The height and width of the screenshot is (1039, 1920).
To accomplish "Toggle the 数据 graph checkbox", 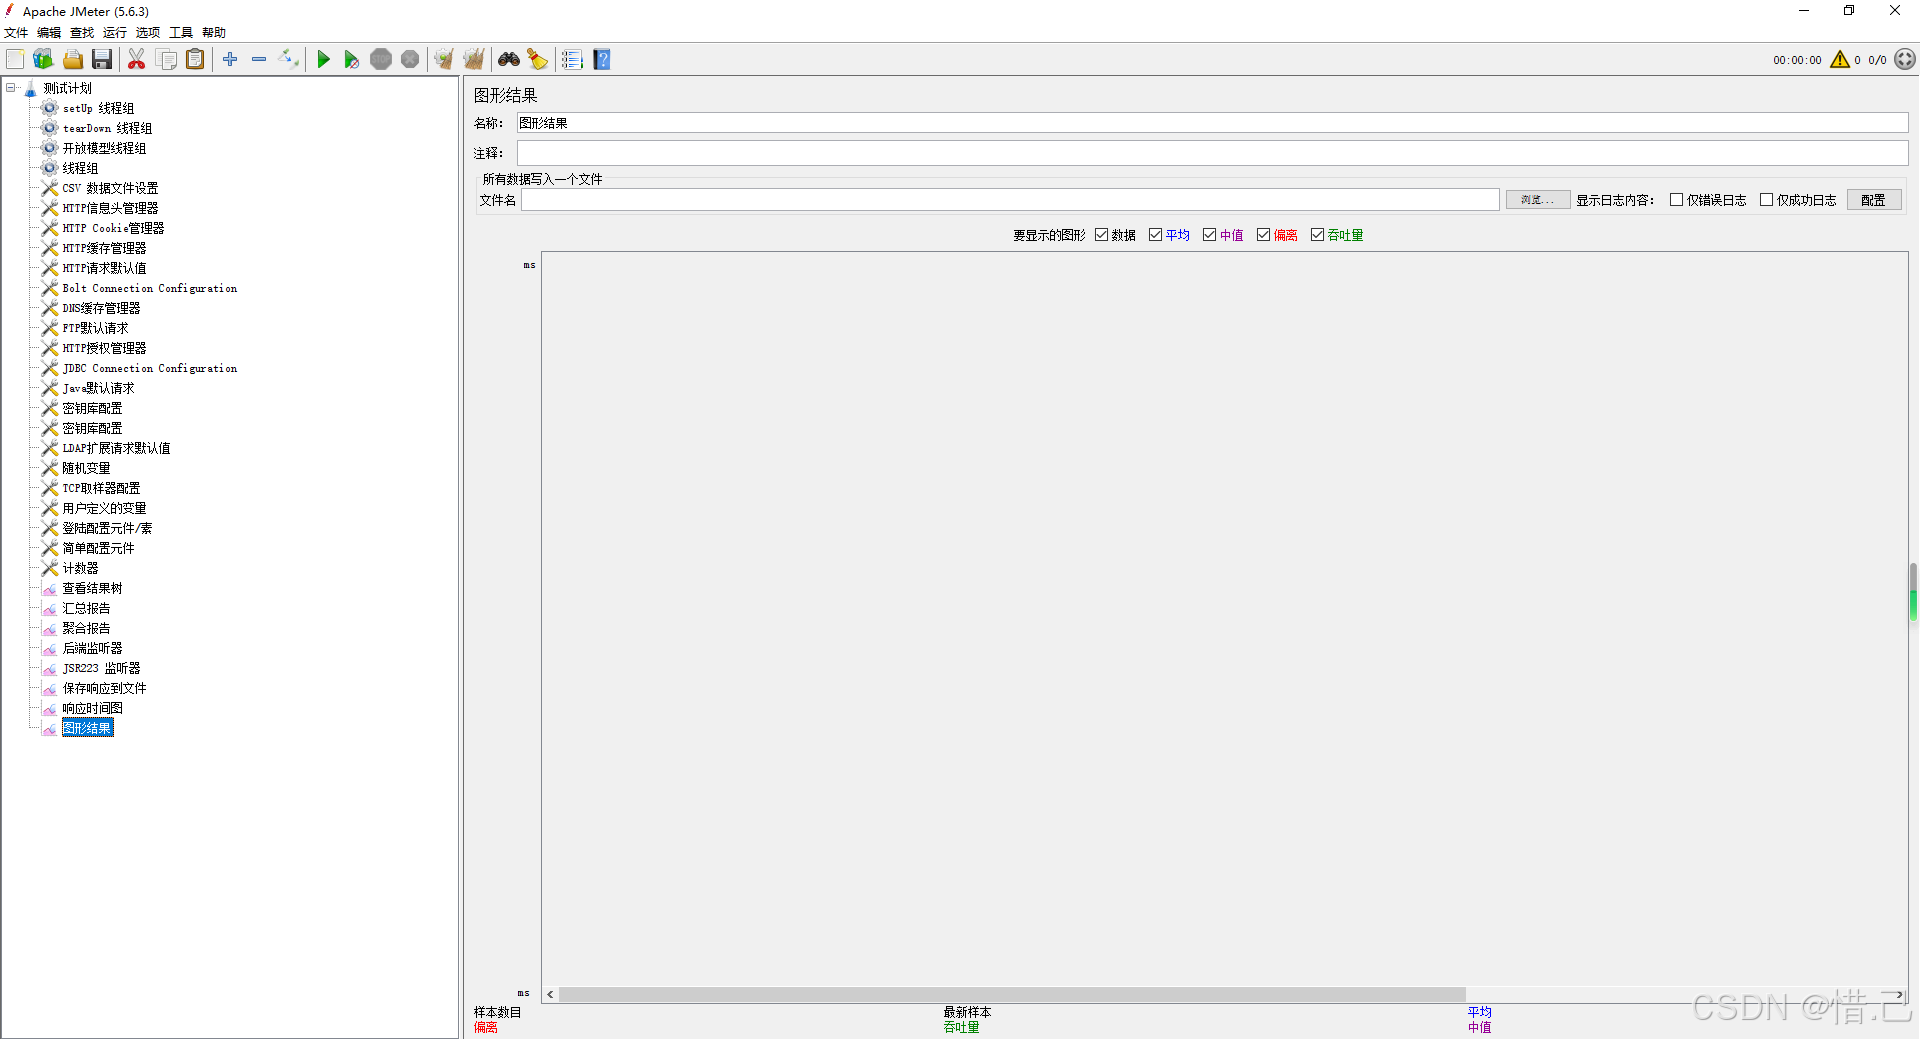I will (x=1102, y=235).
